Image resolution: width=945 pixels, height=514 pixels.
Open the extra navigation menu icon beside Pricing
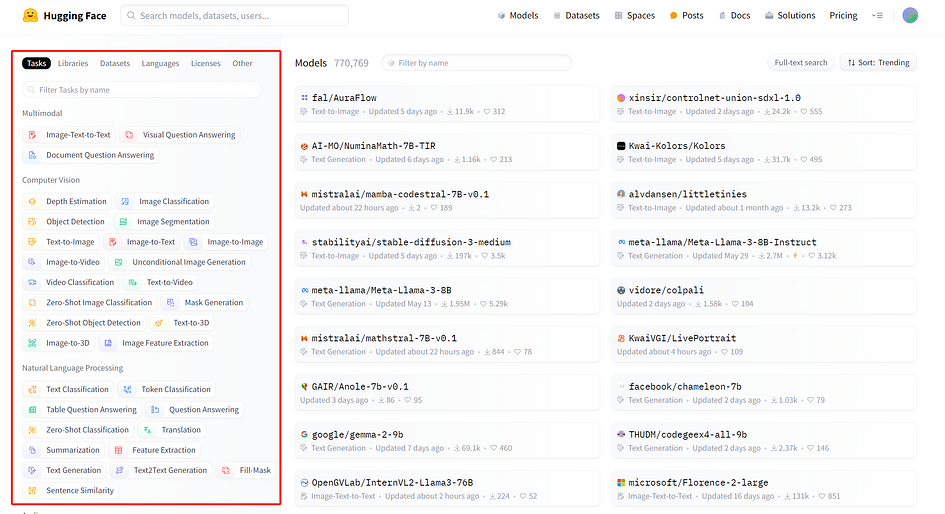coord(878,16)
